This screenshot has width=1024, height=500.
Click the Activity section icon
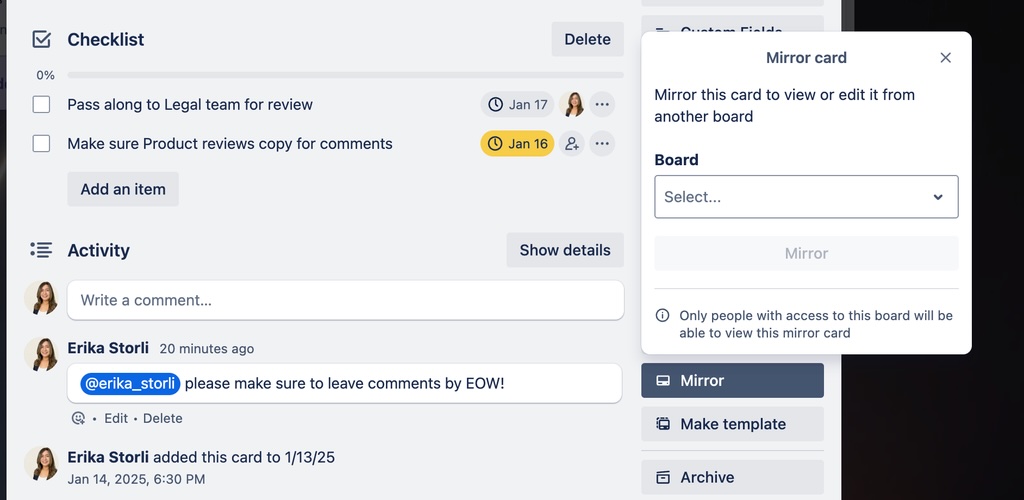point(41,250)
